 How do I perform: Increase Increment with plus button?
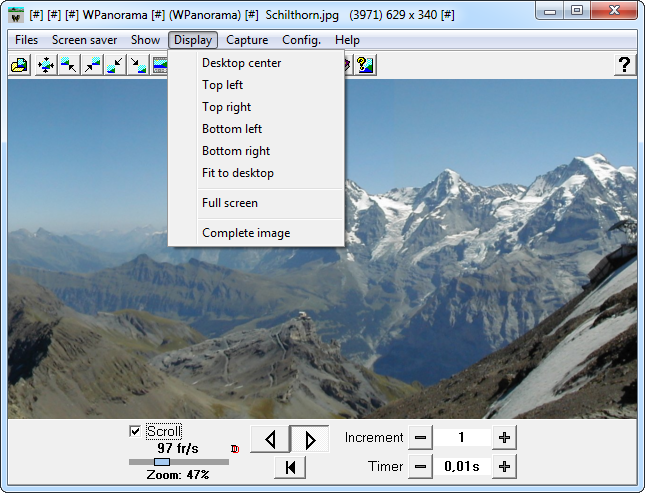coord(504,437)
